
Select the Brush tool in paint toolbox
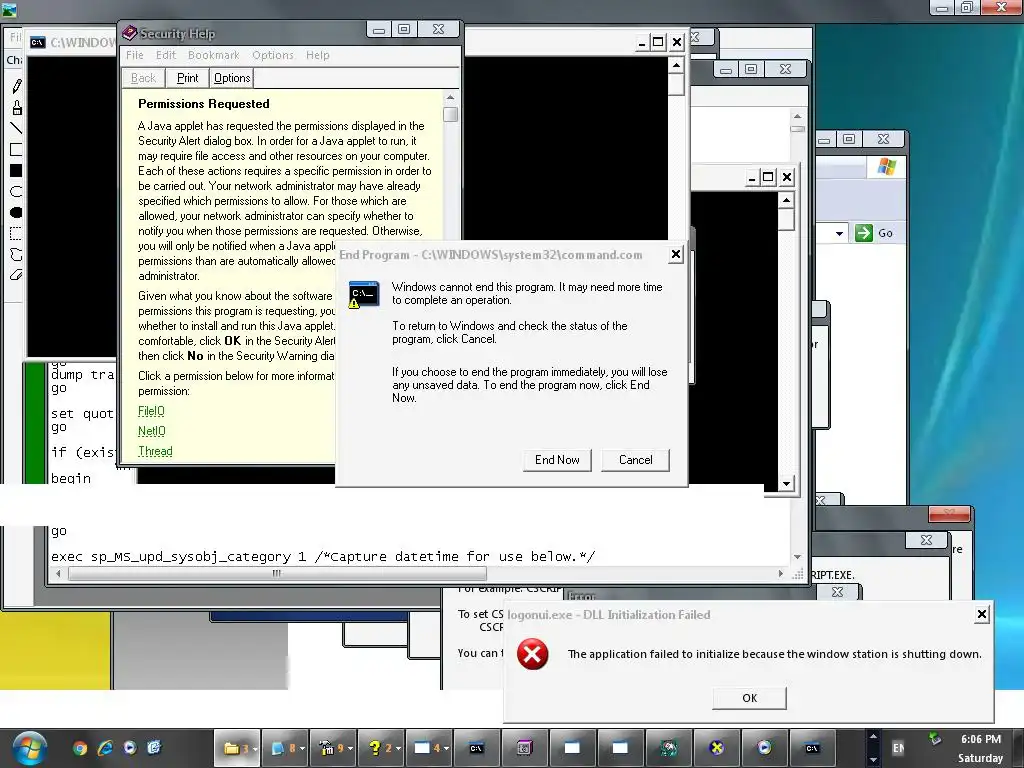(16, 108)
